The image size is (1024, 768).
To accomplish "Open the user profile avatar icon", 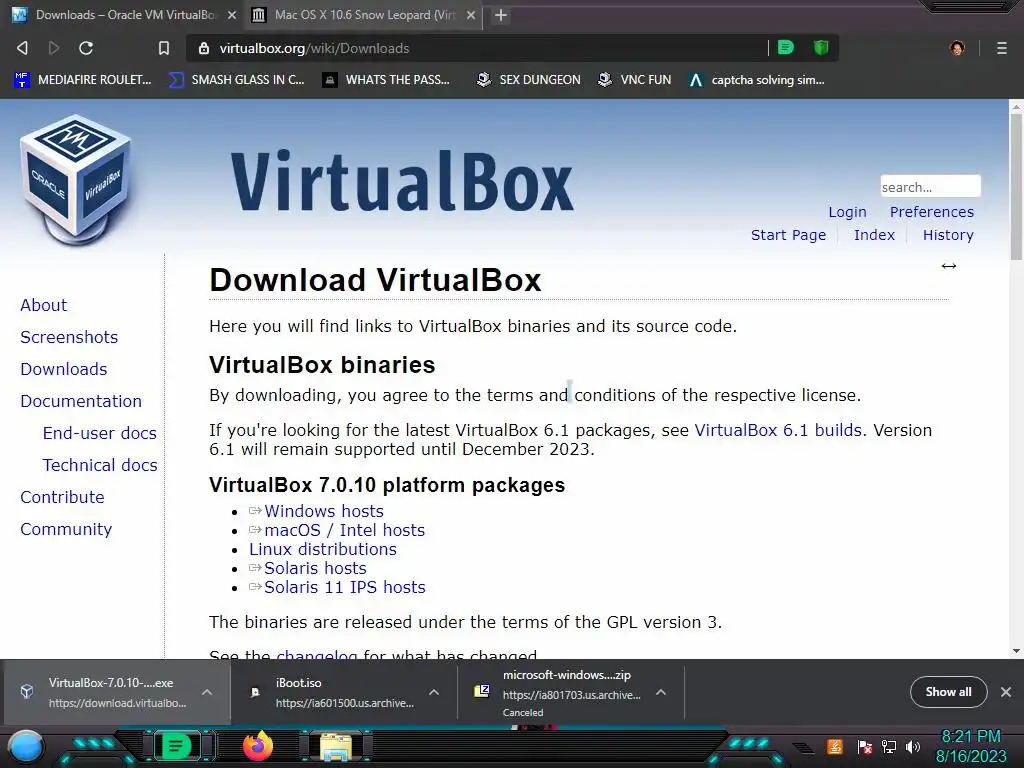I will 957,48.
